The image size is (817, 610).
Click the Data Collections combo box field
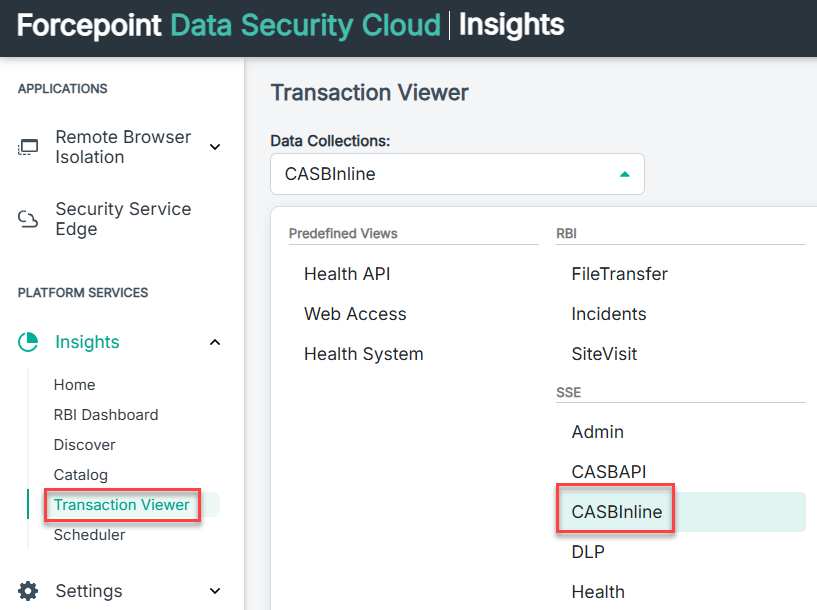click(x=457, y=174)
